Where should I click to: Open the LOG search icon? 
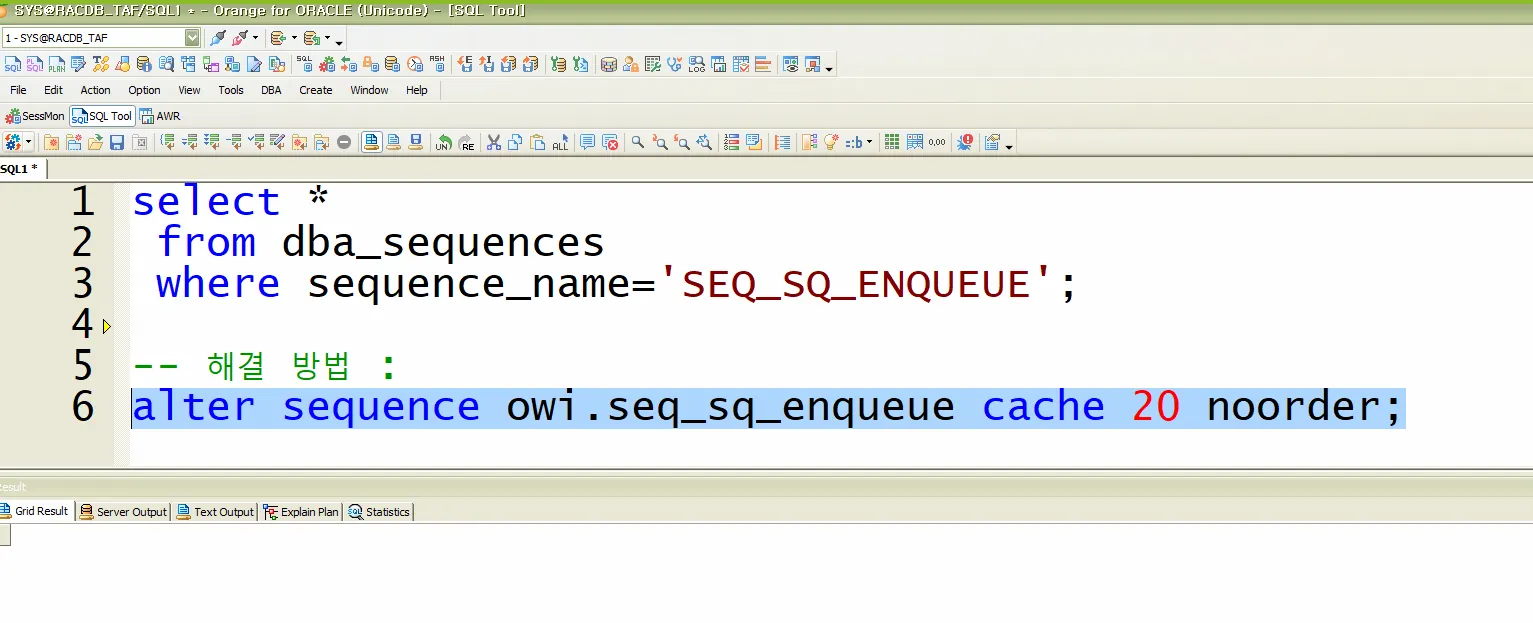pyautogui.click(x=696, y=65)
